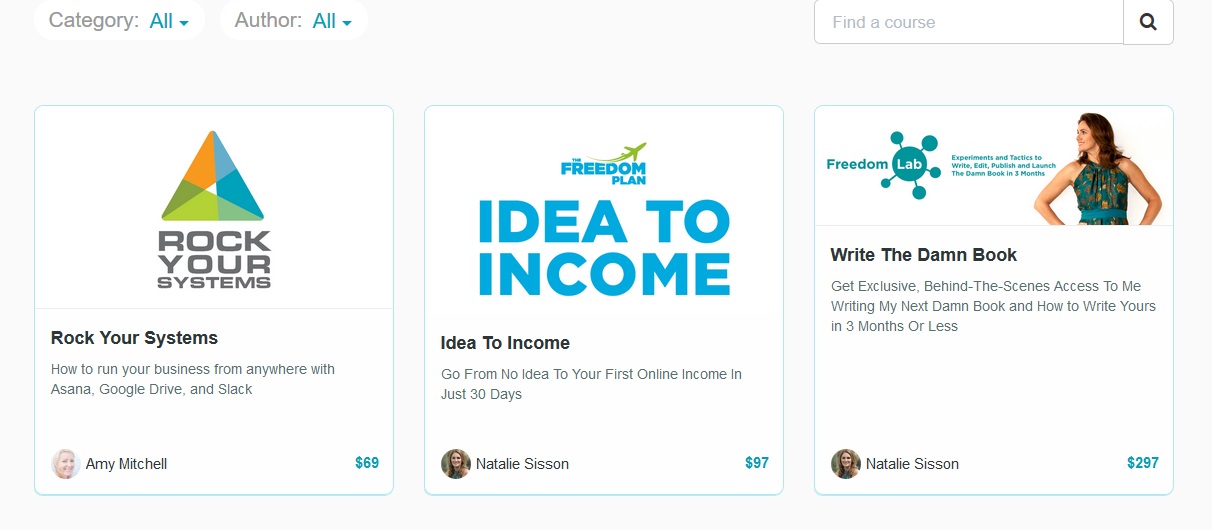Open the Rock Your Systems course title
This screenshot has width=1212, height=530.
(134, 338)
